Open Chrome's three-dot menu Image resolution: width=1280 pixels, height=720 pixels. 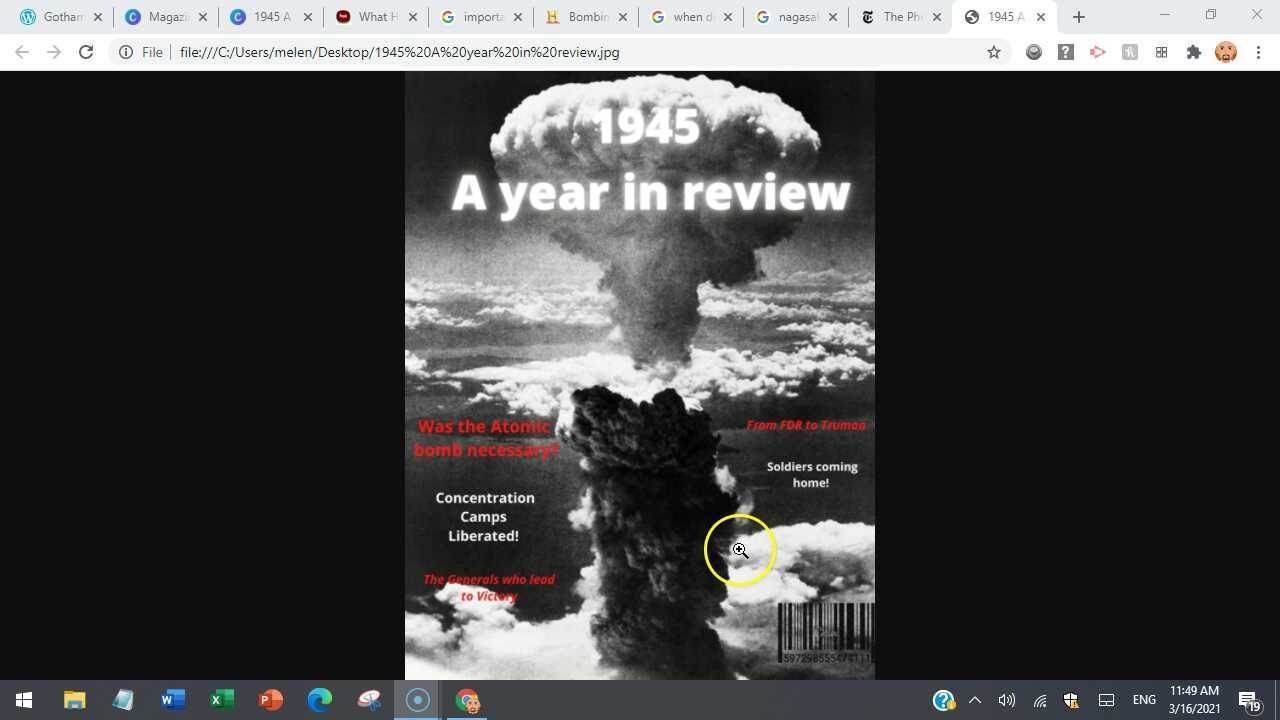1258,52
